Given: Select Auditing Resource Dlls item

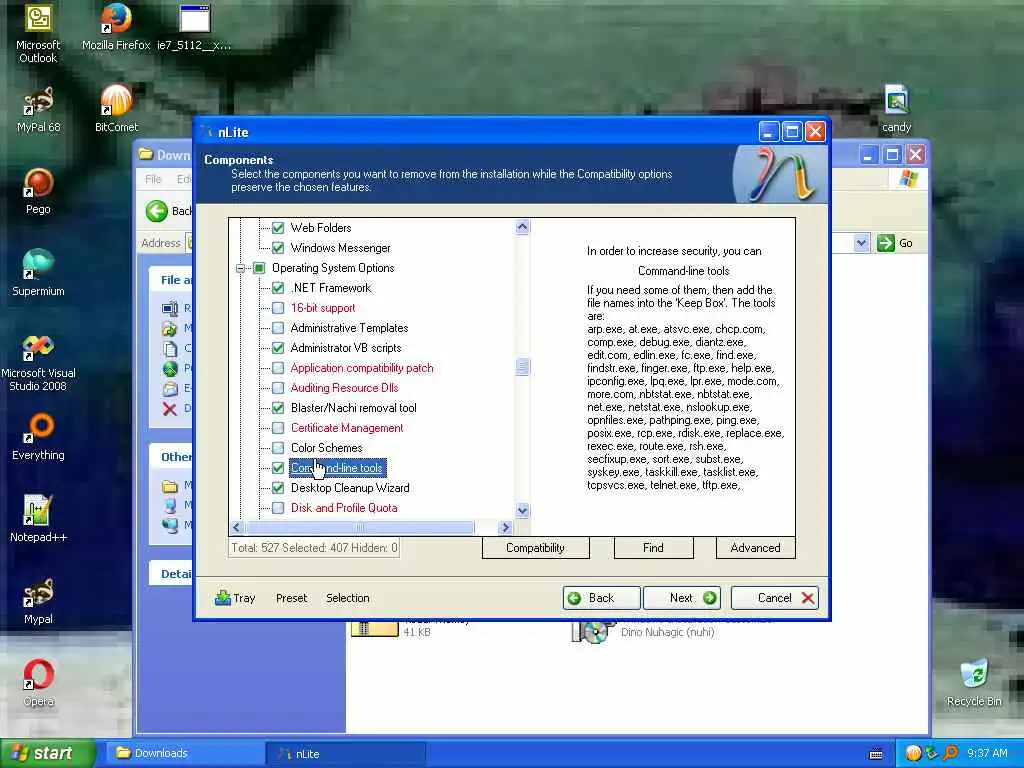Looking at the screenshot, I should [344, 388].
